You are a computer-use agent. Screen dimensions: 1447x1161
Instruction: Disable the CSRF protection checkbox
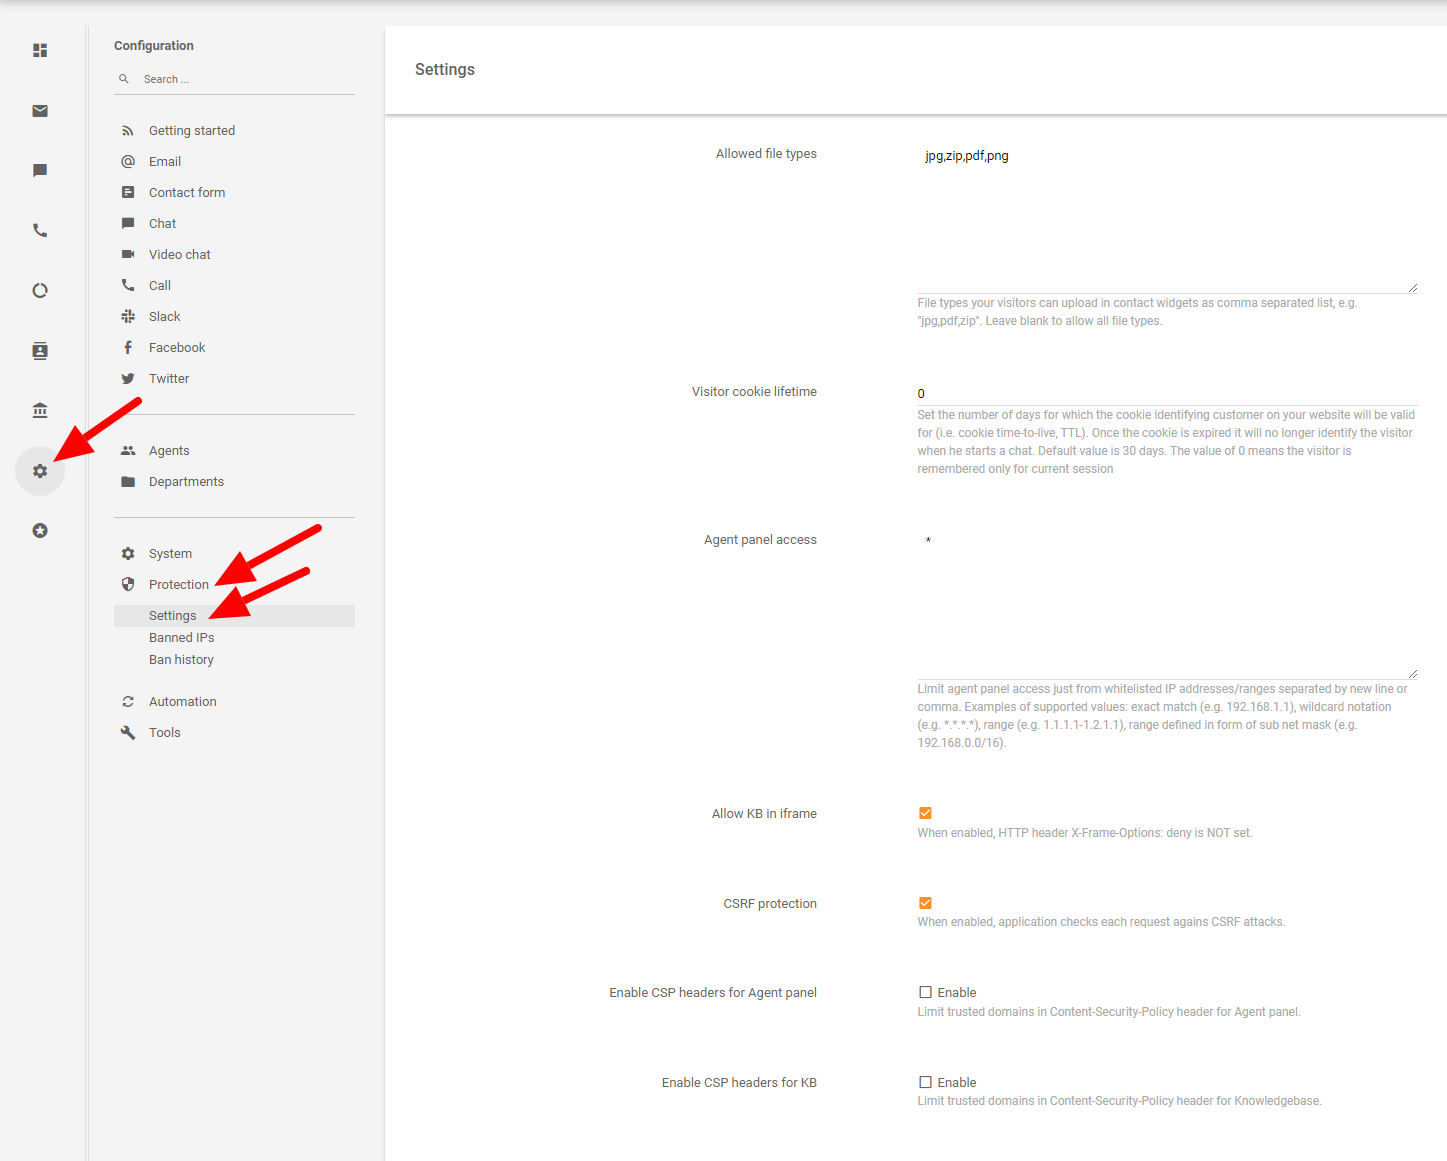click(x=925, y=903)
